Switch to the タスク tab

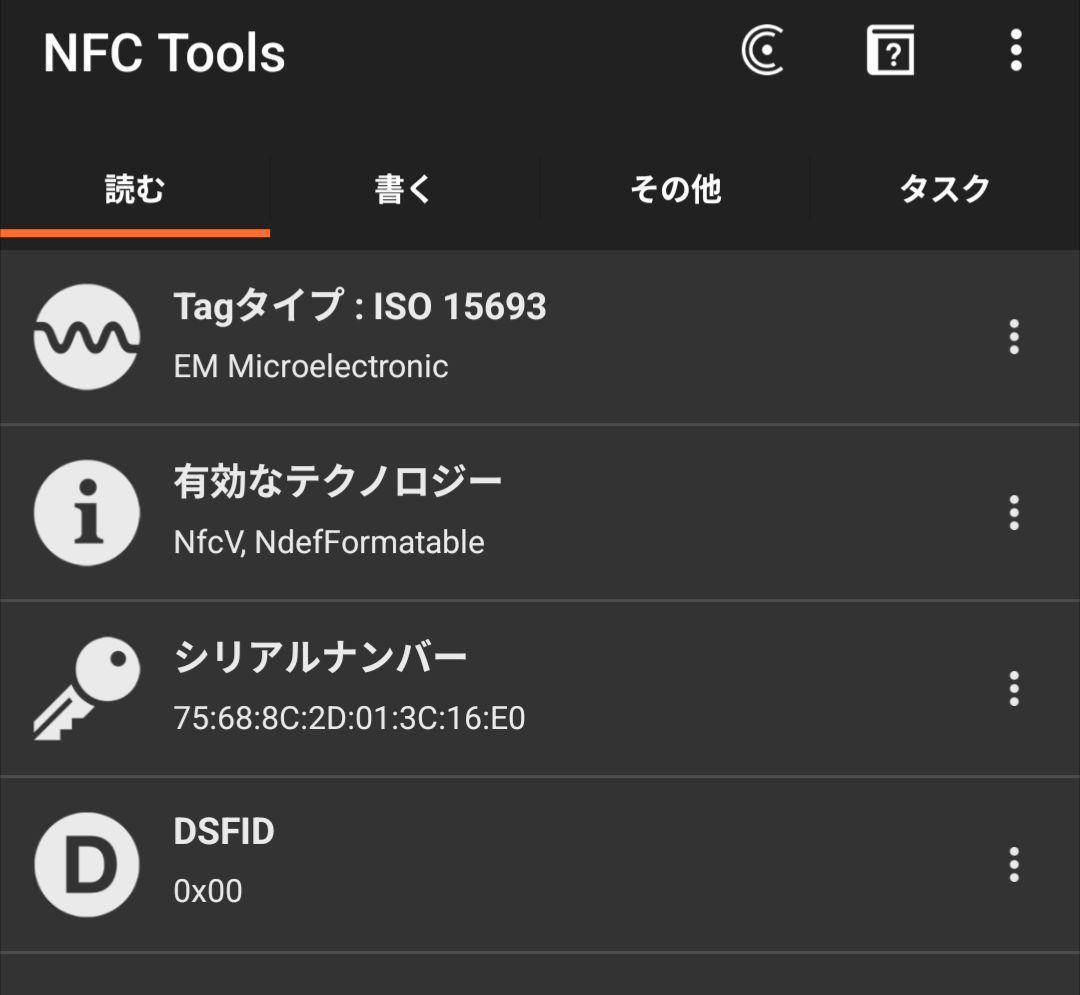pyautogui.click(x=945, y=189)
